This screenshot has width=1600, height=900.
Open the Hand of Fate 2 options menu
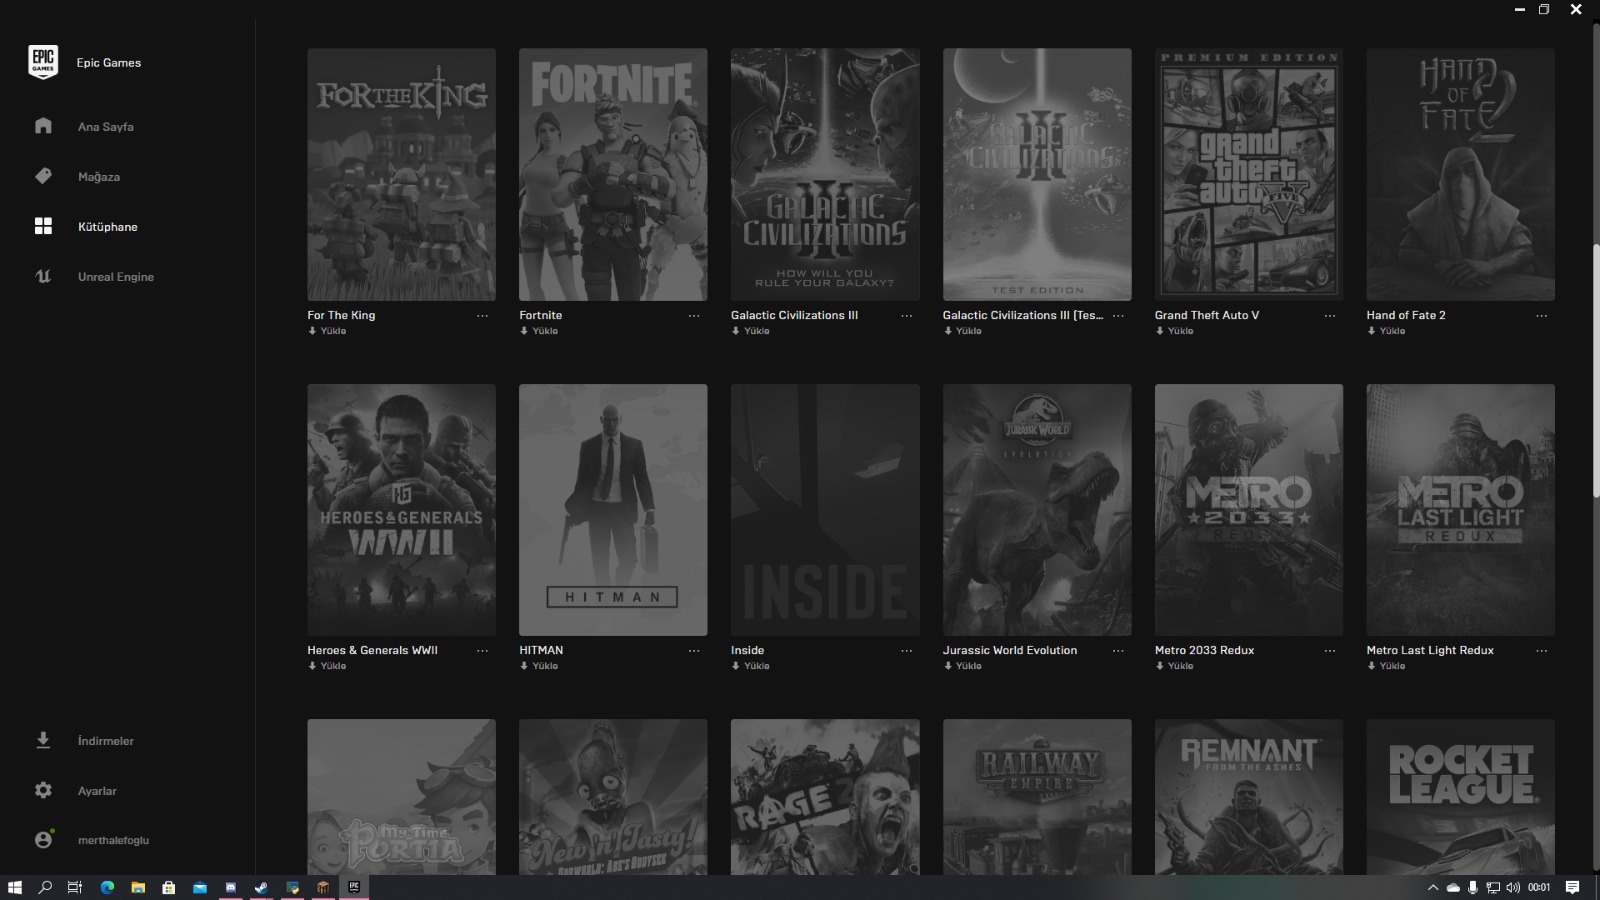coord(1542,316)
